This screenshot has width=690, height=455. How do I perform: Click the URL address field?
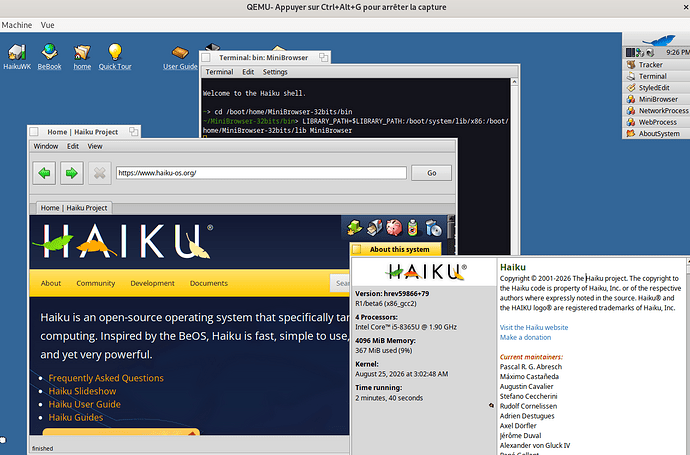click(261, 173)
